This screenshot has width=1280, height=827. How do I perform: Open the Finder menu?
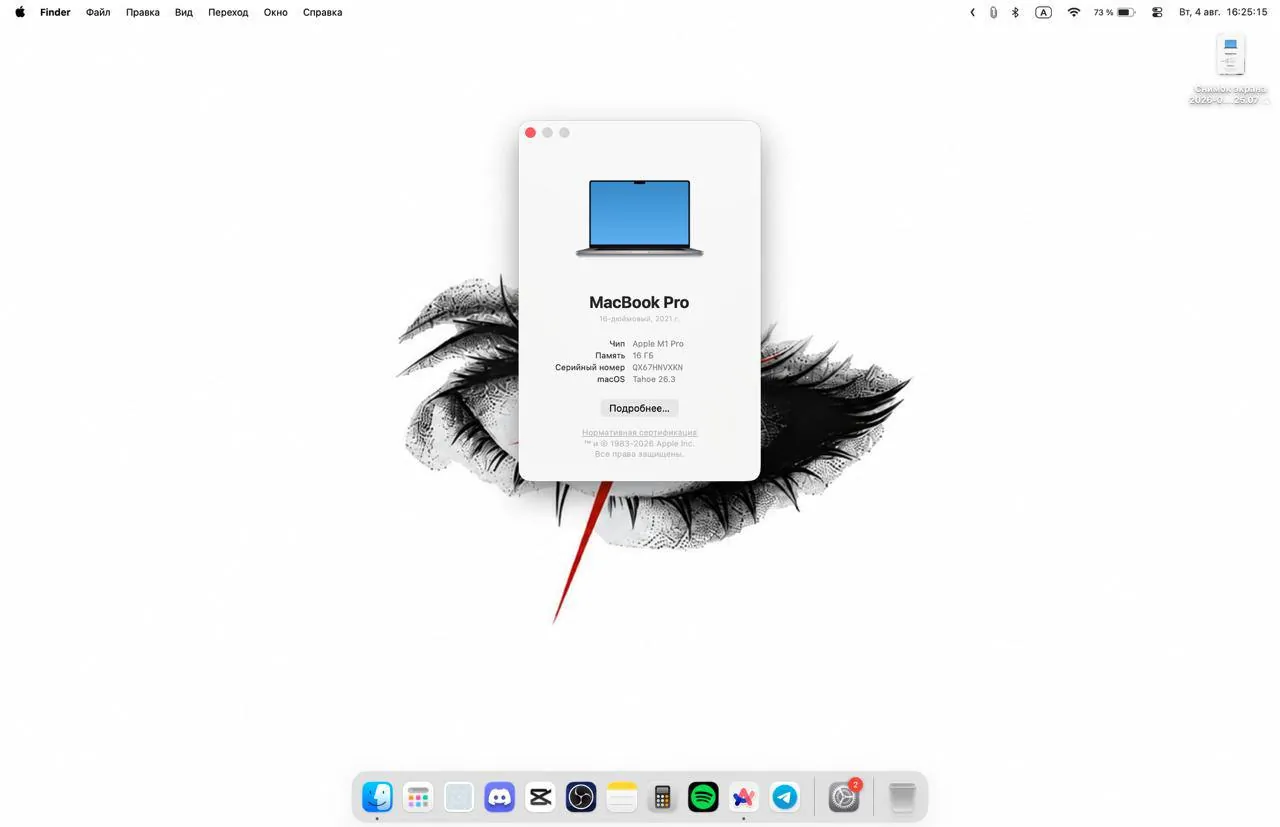click(x=55, y=12)
